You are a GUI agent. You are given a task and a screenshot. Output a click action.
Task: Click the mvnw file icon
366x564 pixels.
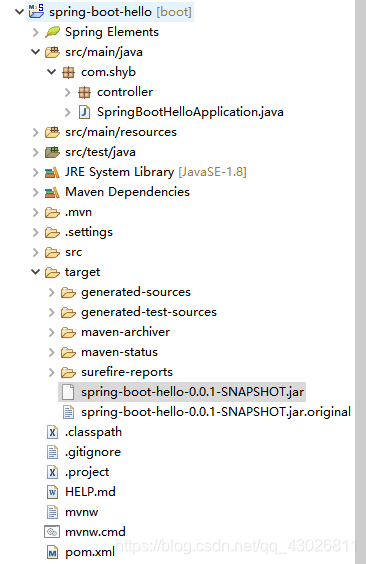[52, 512]
